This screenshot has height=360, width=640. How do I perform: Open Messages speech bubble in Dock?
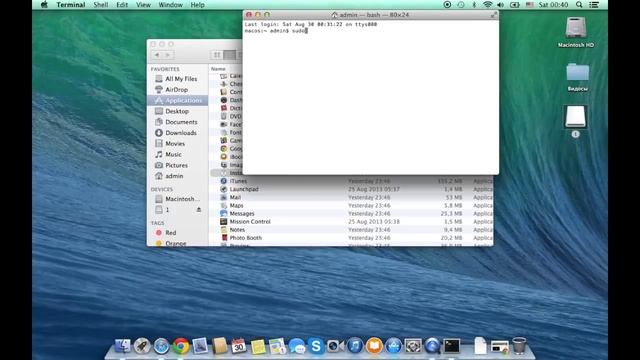297,346
